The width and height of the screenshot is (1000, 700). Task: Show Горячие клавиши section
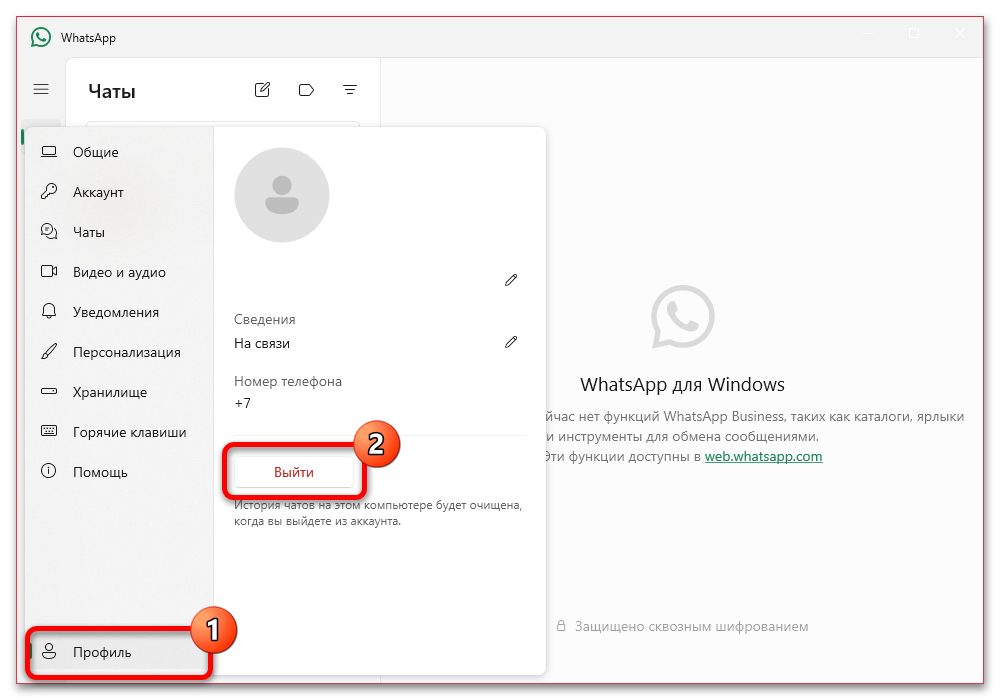click(119, 432)
